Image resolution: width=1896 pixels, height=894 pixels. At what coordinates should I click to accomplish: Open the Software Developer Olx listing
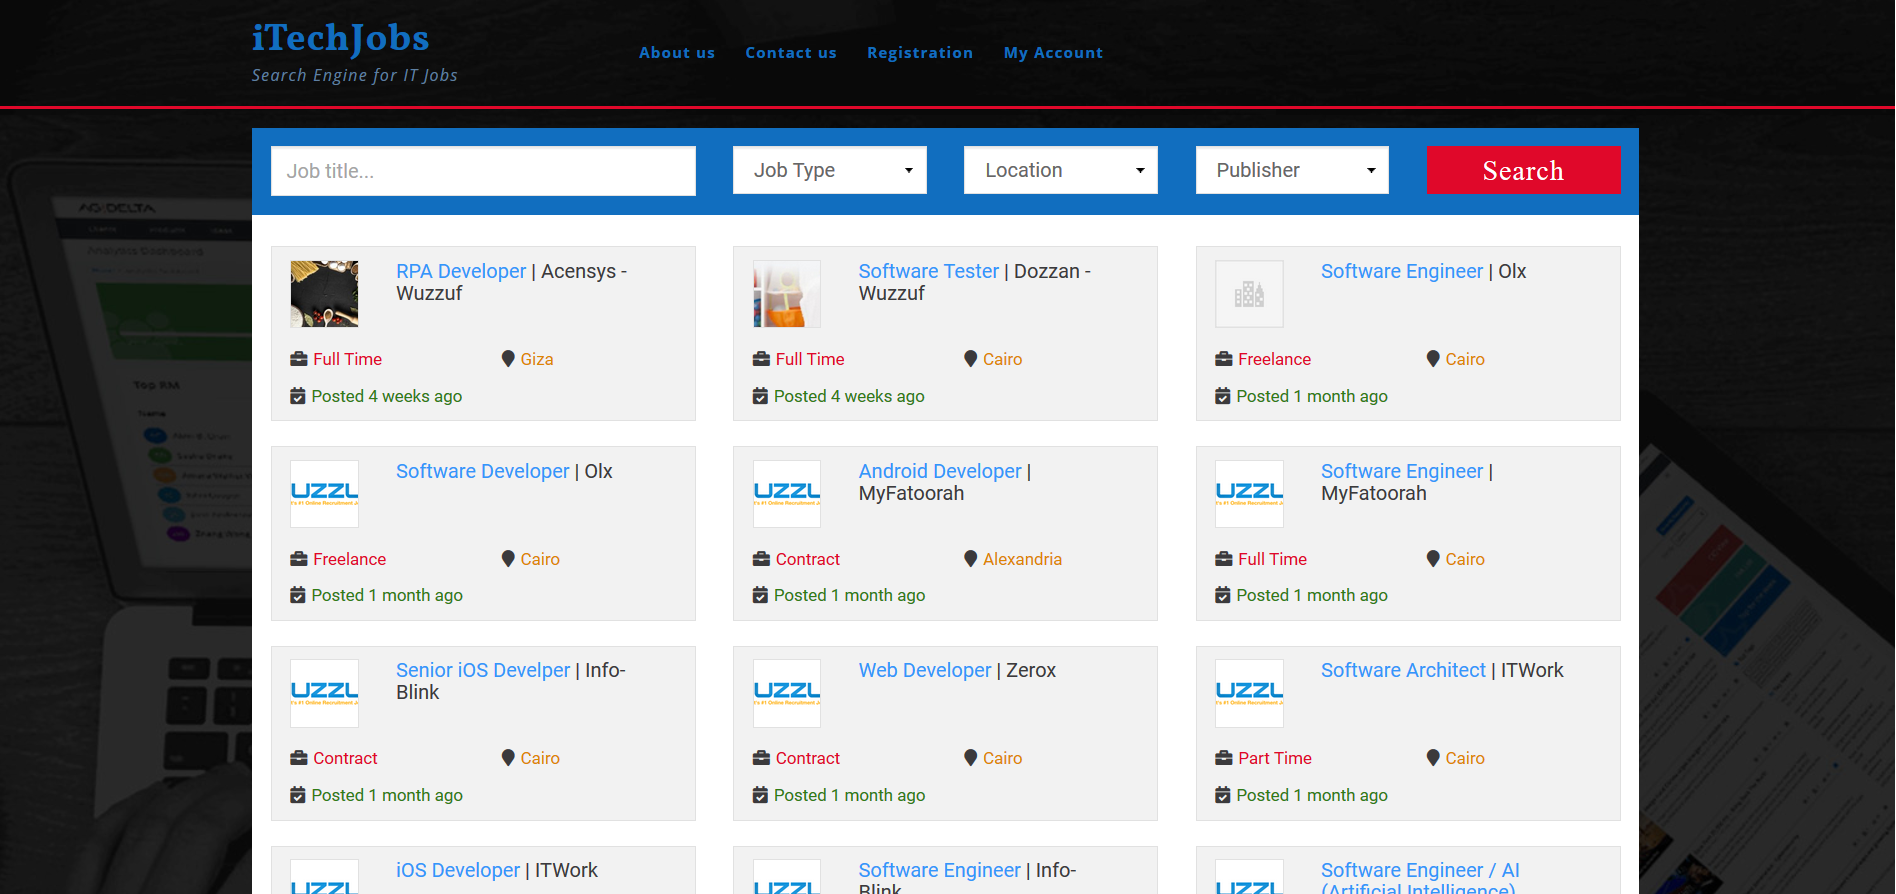pos(483,471)
